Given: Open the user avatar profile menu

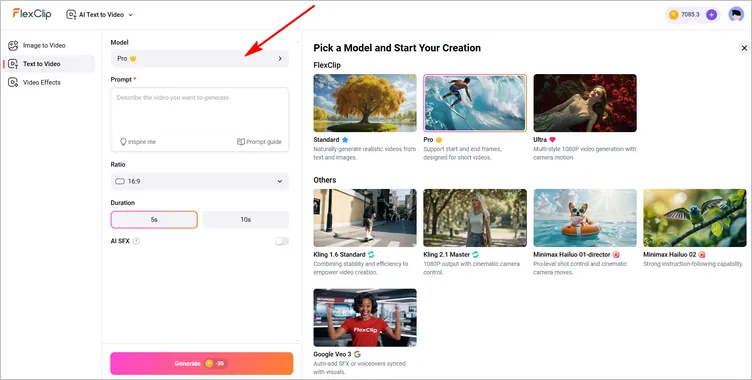Looking at the screenshot, I should click(736, 14).
